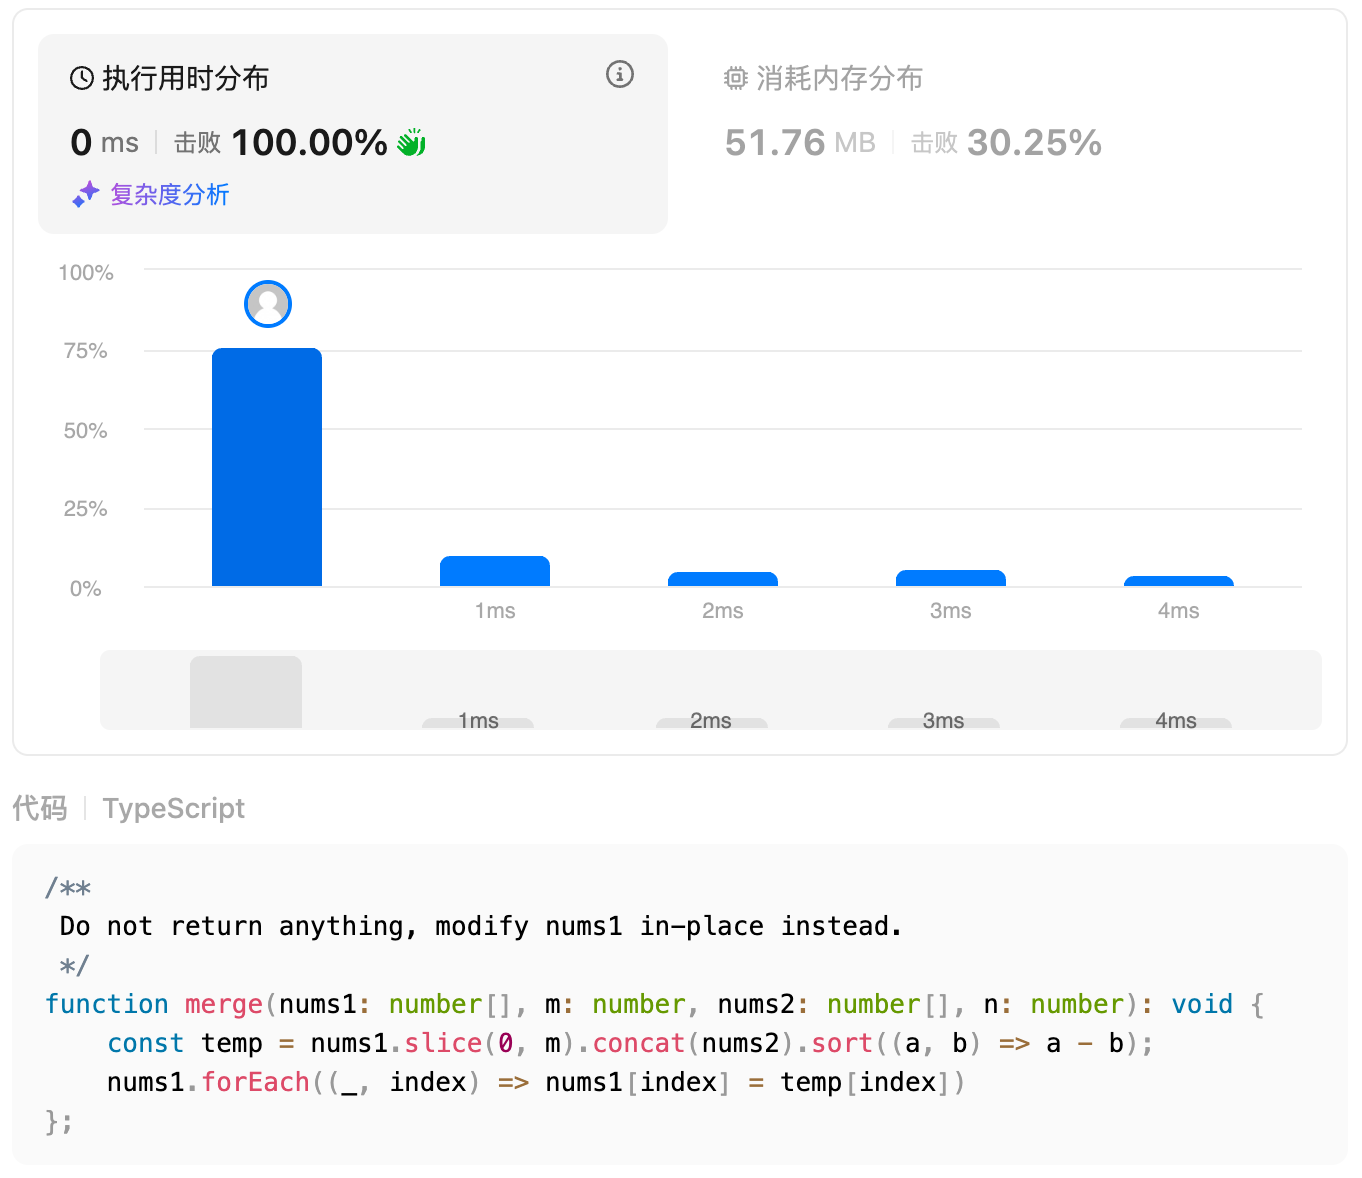This screenshot has height=1178, width=1362.
Task: Click the 4ms bar in the chart
Action: tap(1179, 581)
